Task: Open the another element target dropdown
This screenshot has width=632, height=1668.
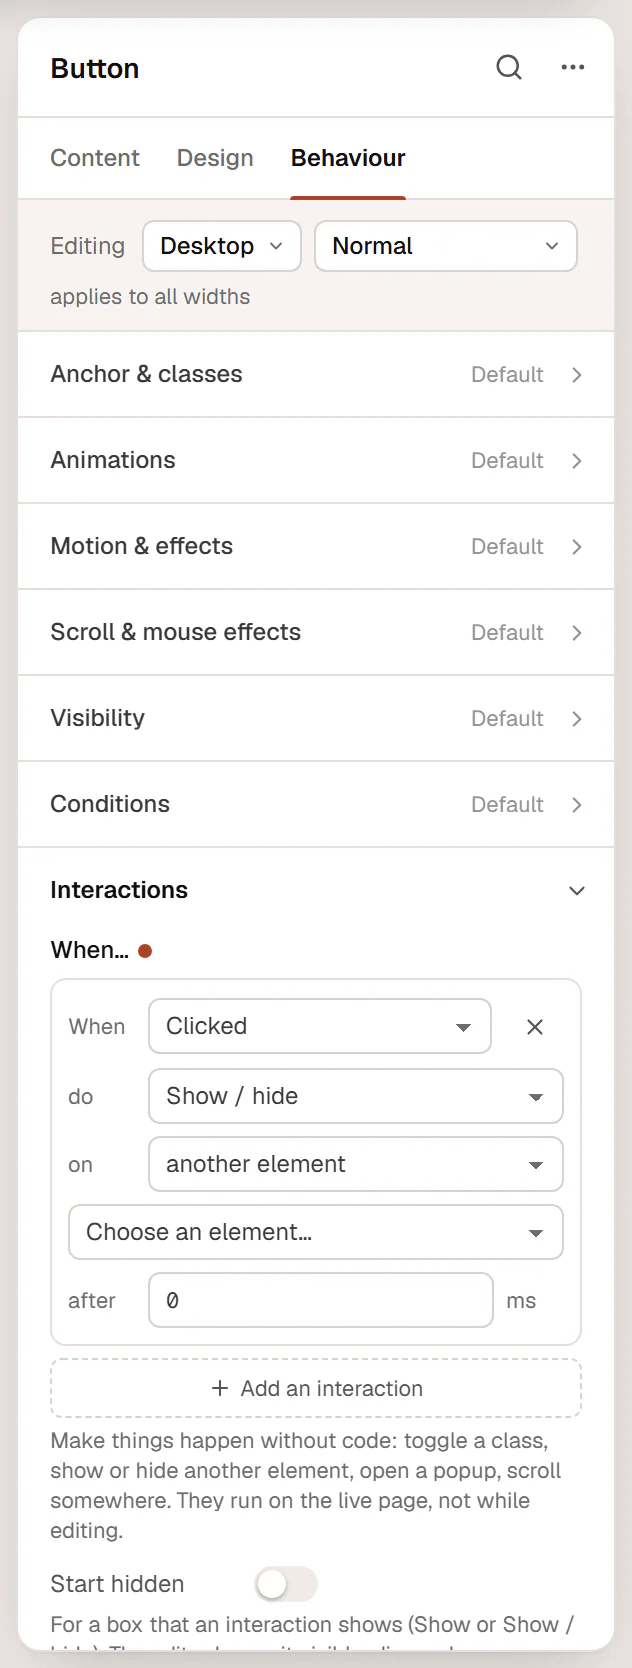Action: coord(356,1164)
